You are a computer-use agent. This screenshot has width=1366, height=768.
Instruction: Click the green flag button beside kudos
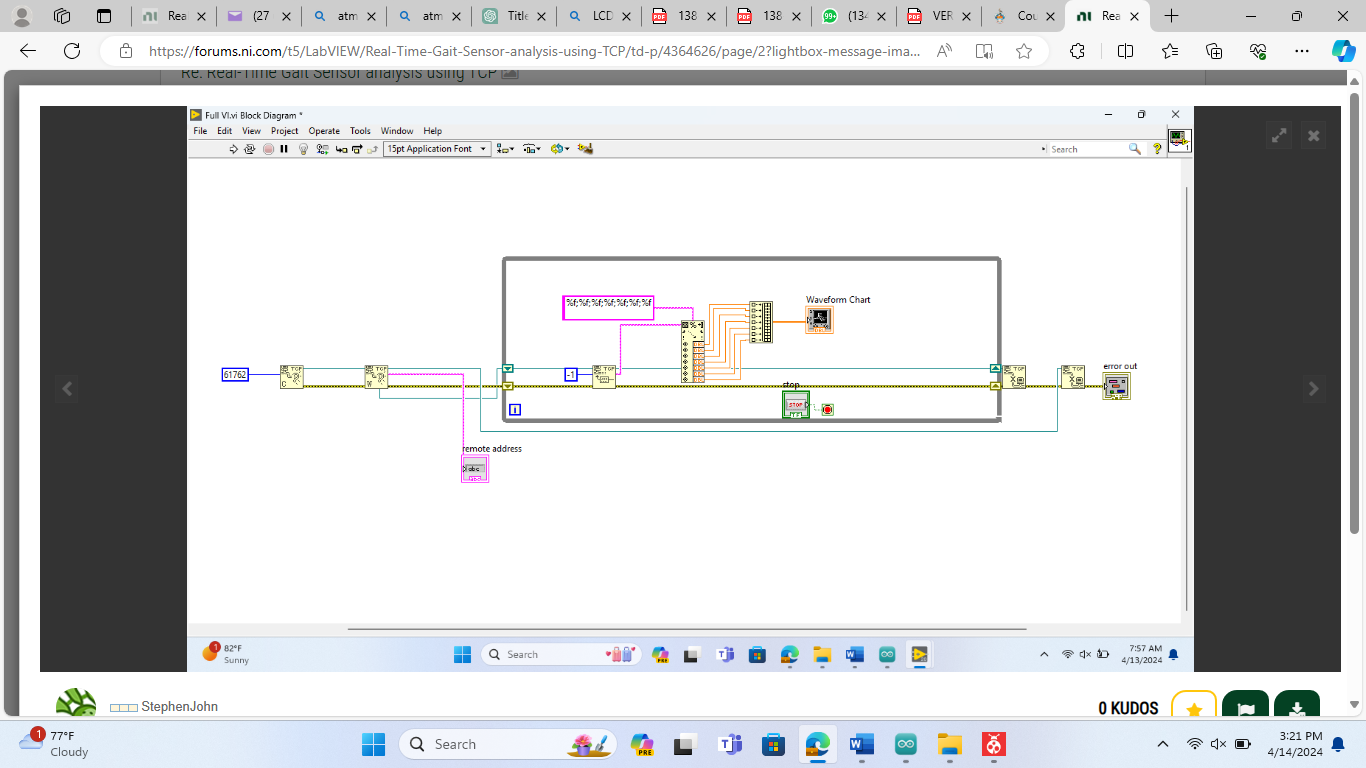1245,708
